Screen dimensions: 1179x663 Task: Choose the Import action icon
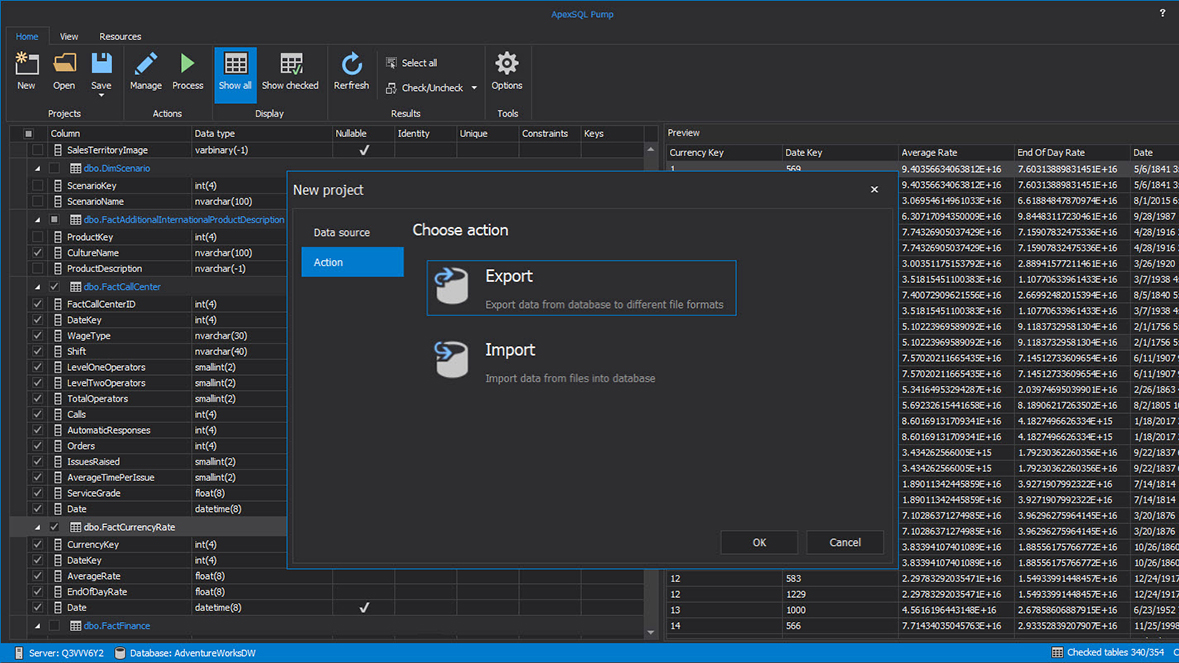click(451, 360)
